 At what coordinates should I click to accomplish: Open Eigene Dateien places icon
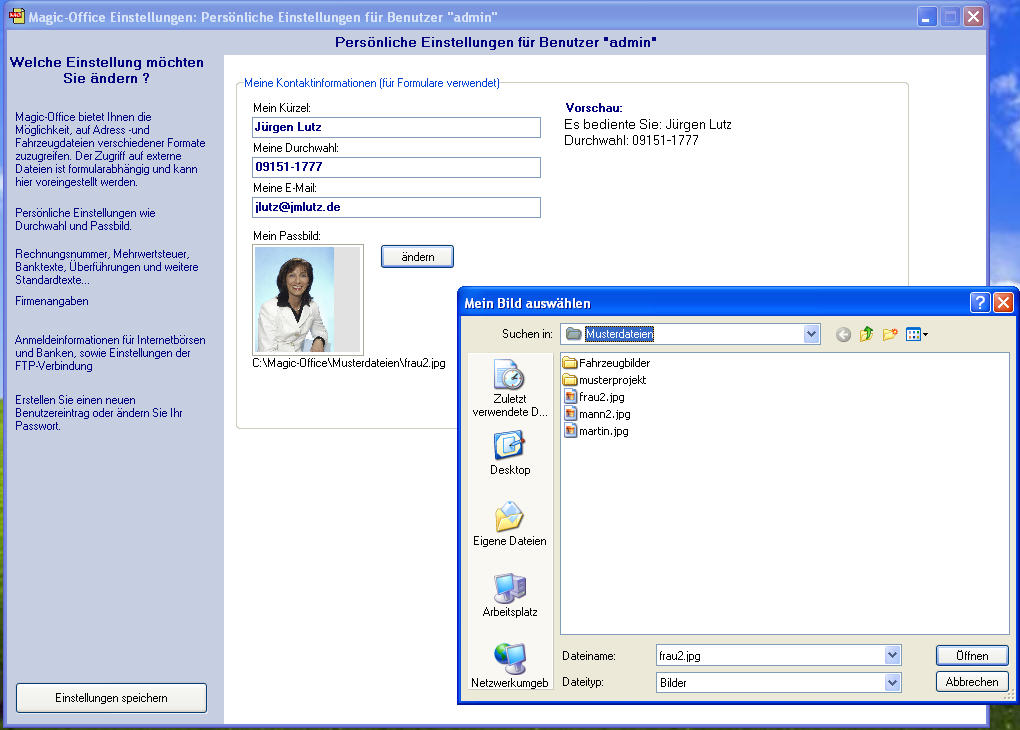(510, 524)
